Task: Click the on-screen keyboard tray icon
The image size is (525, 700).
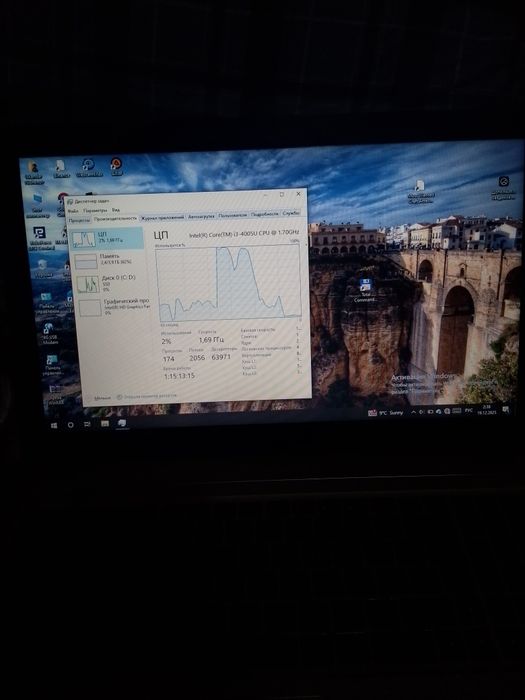Action: [x=456, y=411]
